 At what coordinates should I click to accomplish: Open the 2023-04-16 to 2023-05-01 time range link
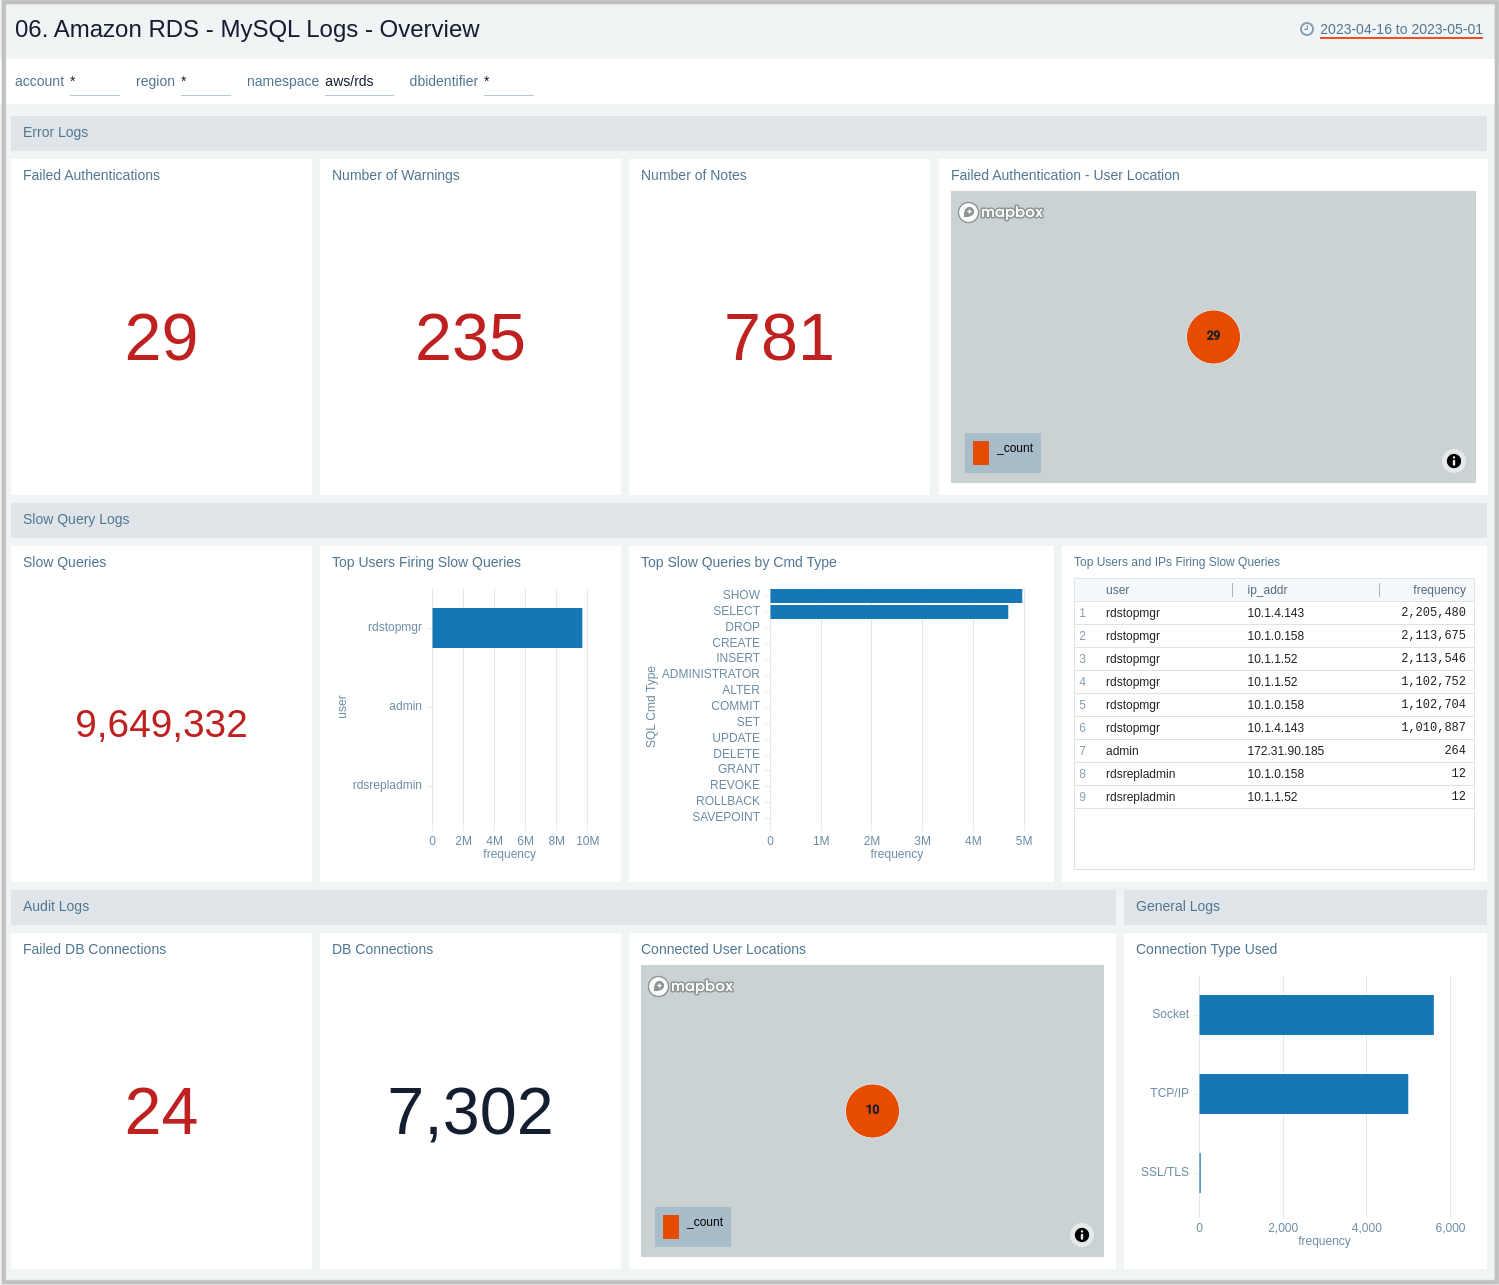1400,30
